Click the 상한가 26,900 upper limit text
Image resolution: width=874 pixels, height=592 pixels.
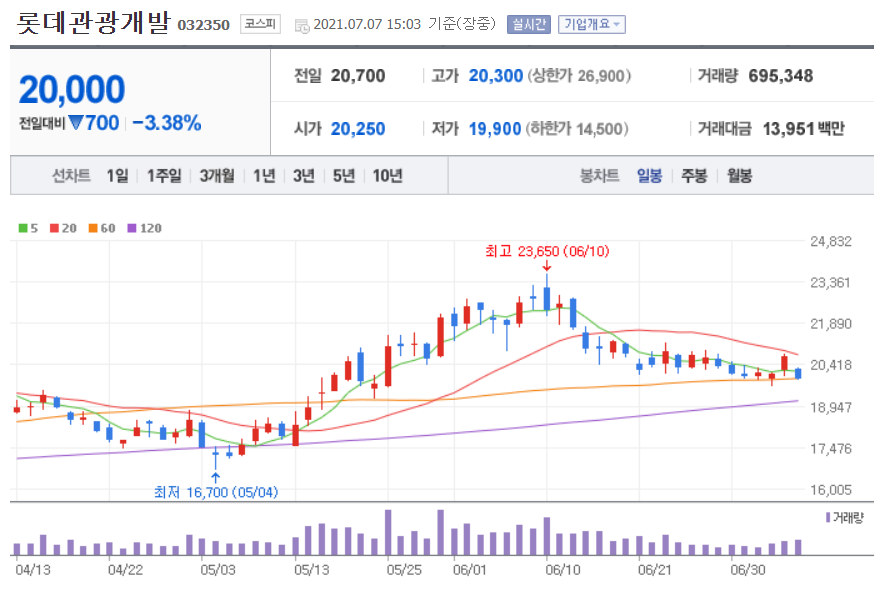coord(579,76)
